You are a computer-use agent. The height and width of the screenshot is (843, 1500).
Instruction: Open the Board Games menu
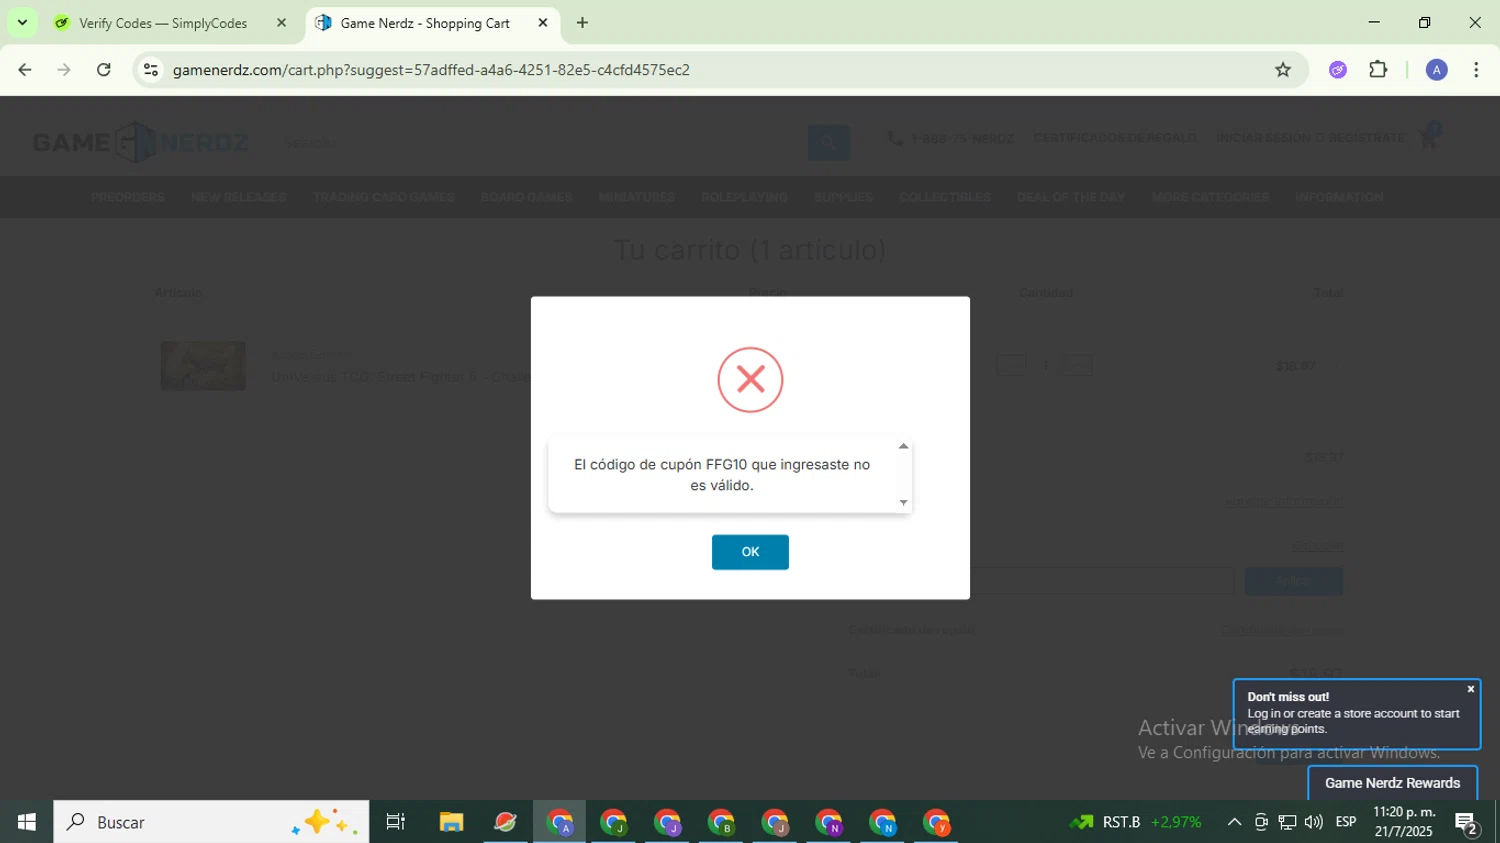[527, 197]
